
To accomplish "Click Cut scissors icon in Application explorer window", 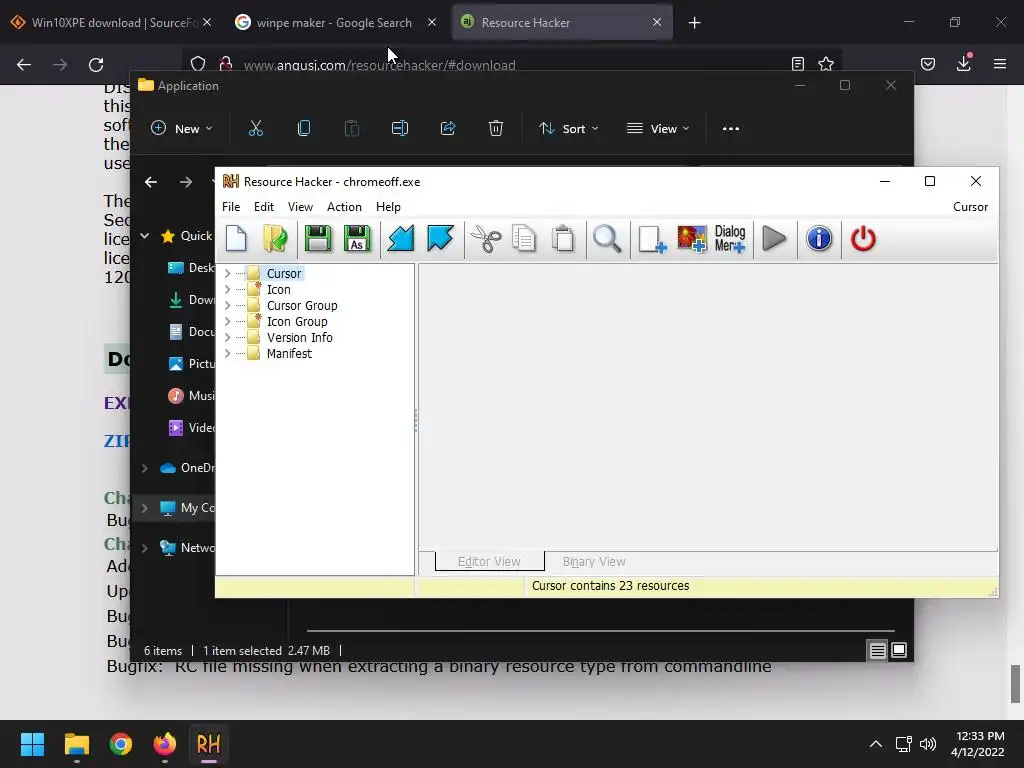I will point(256,129).
